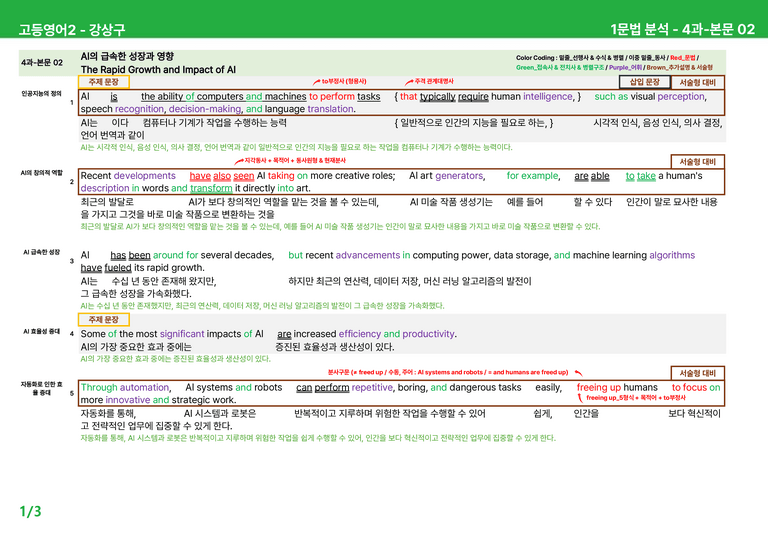Click the Korean title 'AI의 급속한 성장과 영향'
The image size is (768, 543).
pyautogui.click(x=127, y=56)
